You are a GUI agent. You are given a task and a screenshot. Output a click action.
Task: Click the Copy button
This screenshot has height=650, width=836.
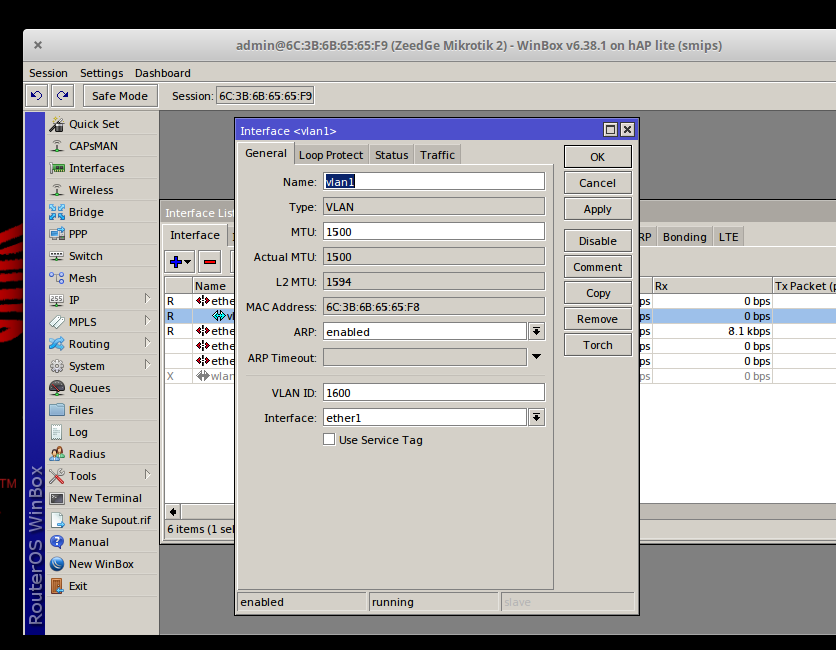(598, 293)
